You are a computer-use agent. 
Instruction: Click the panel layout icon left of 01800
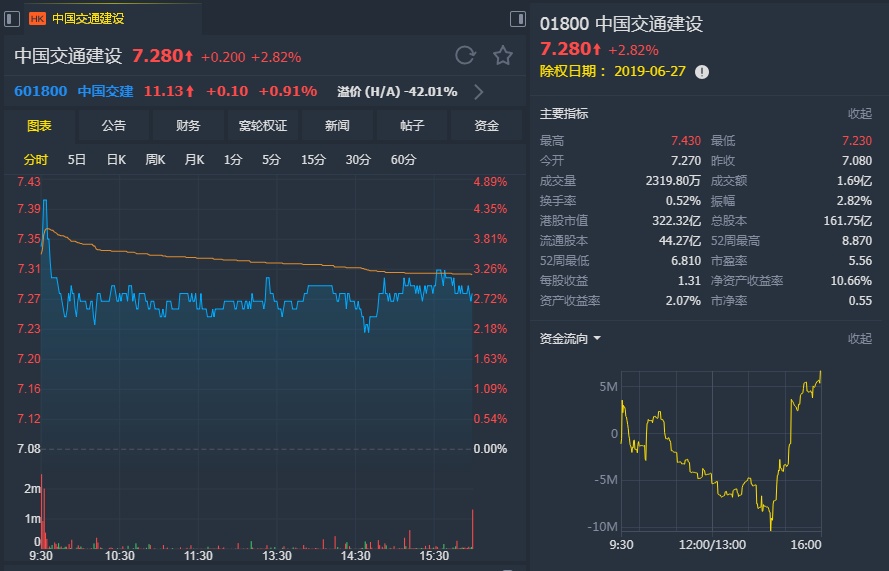click(517, 19)
